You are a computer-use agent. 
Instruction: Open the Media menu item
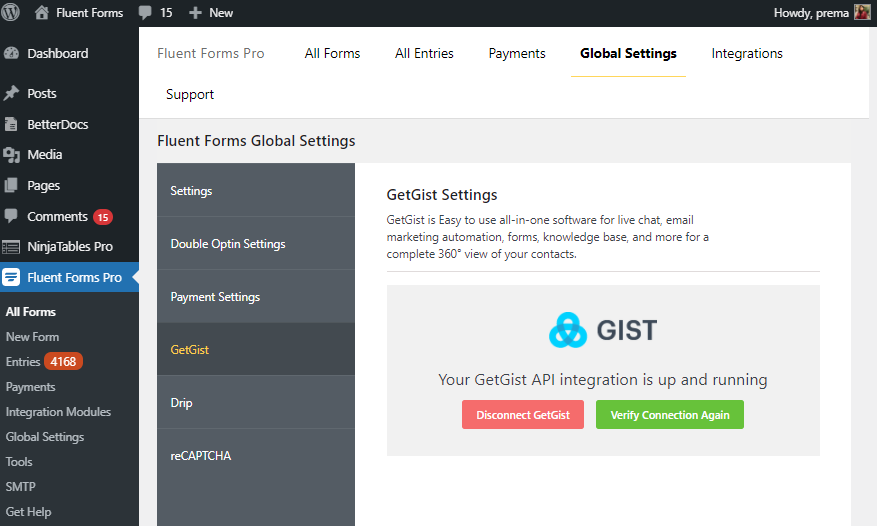pyautogui.click(x=69, y=154)
